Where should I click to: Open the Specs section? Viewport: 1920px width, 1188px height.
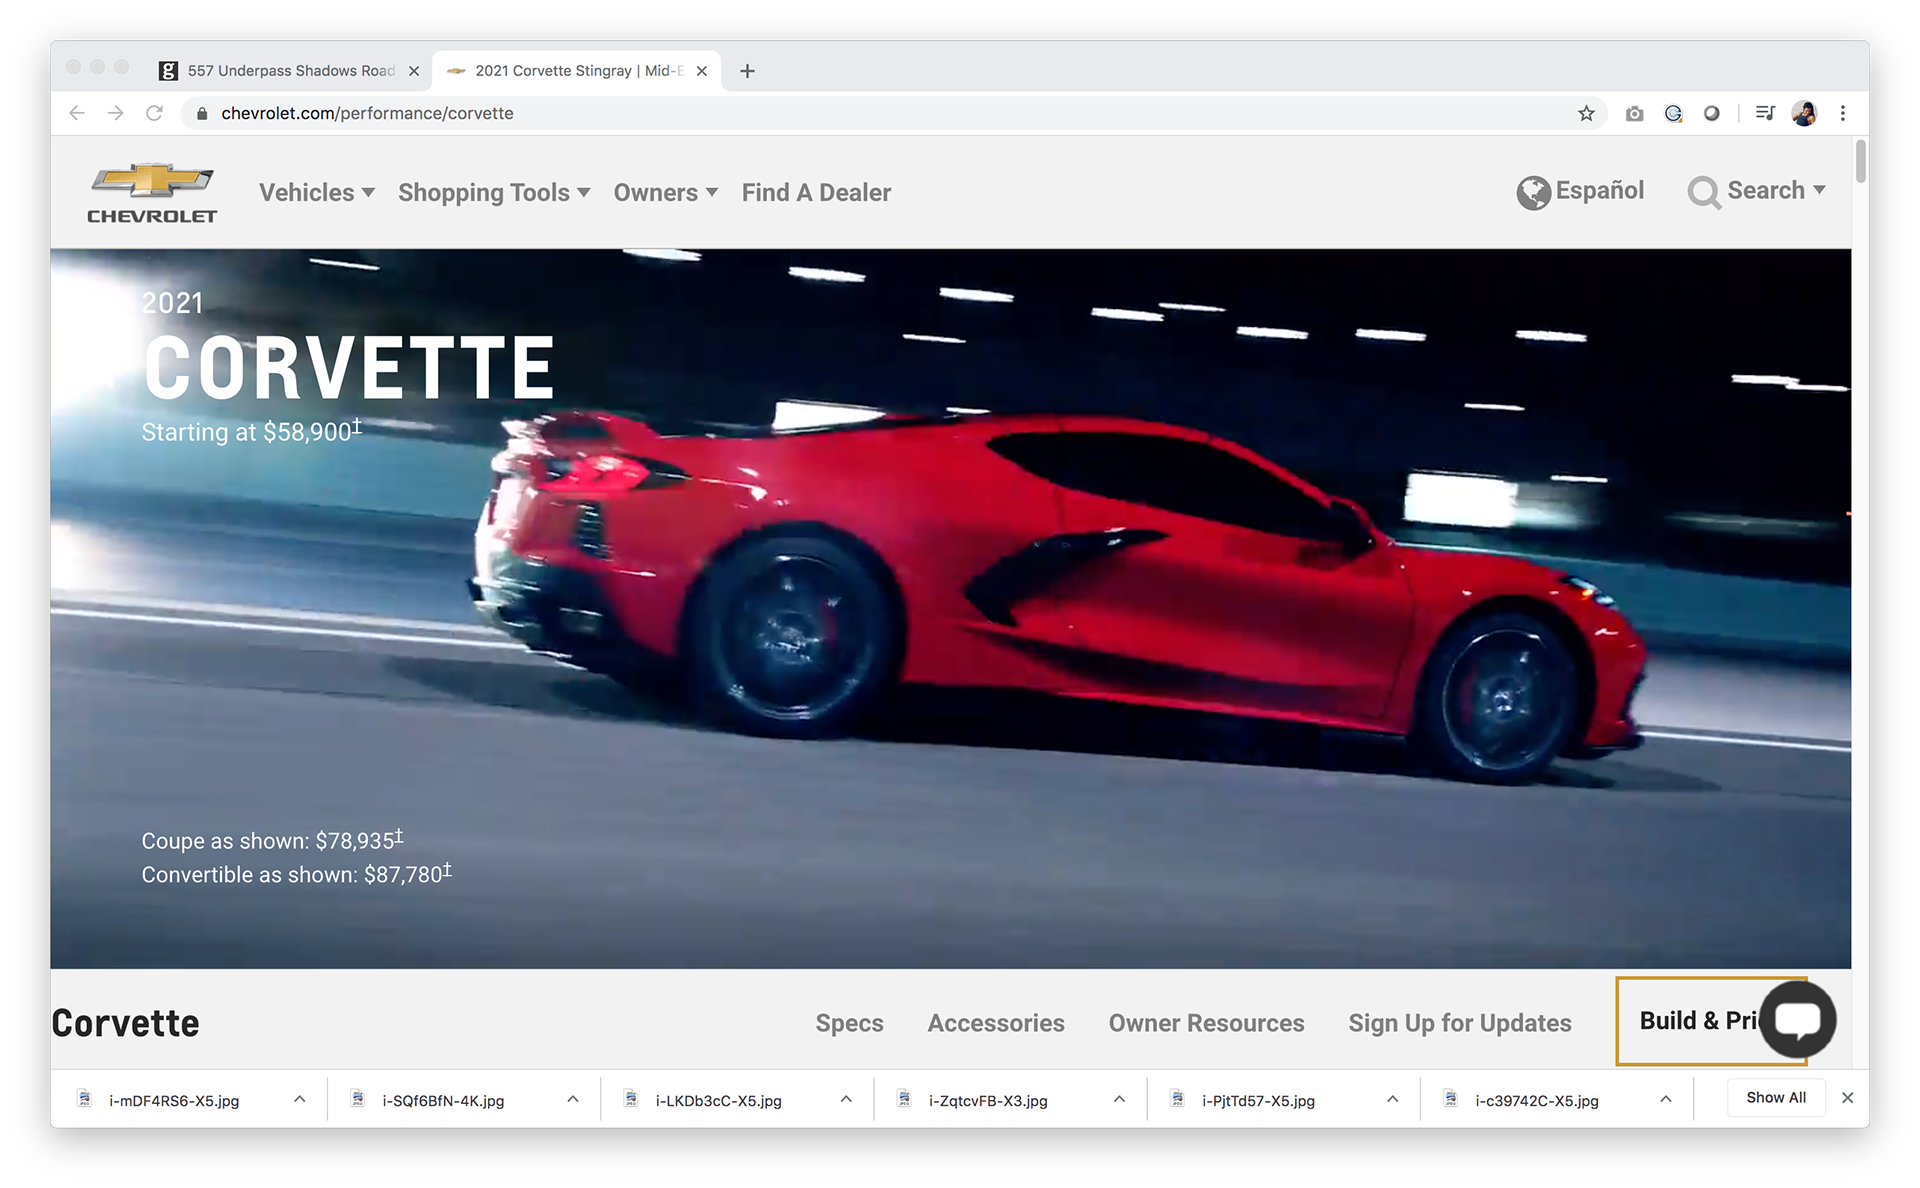tap(849, 1023)
